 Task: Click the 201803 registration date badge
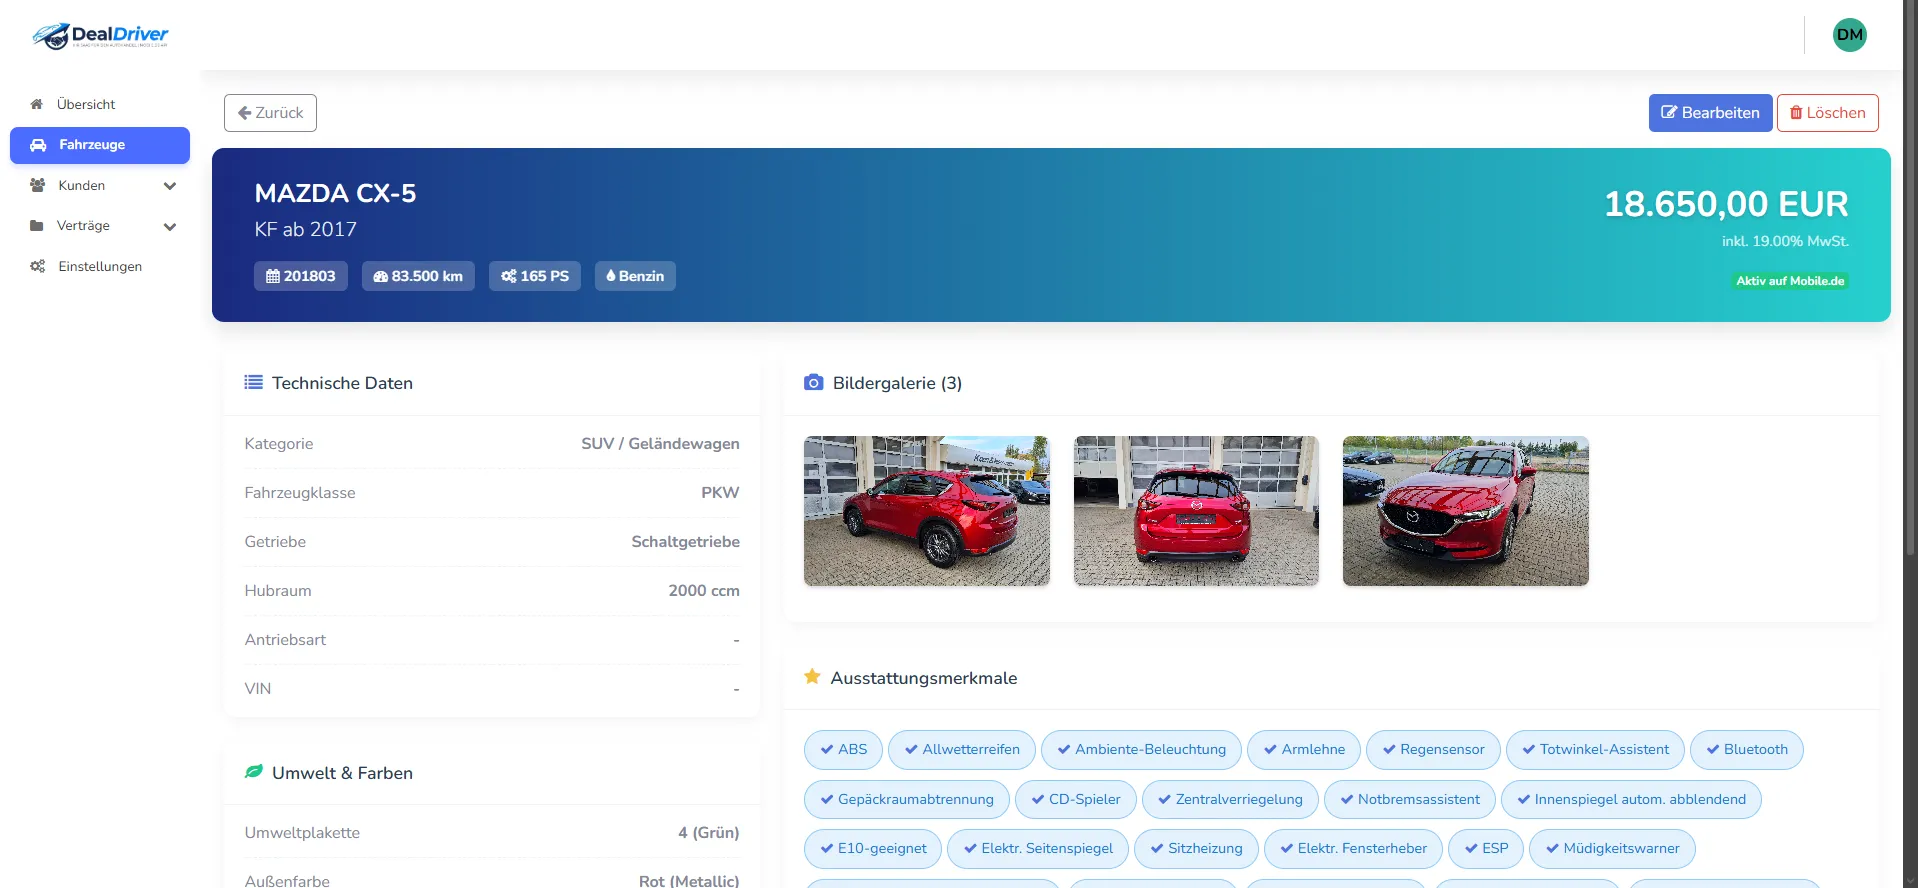click(x=301, y=276)
